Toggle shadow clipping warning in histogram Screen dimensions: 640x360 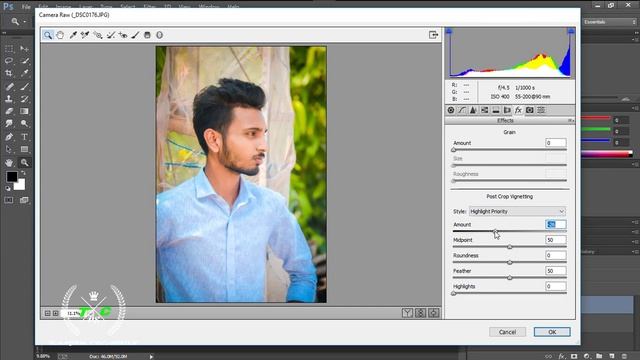(x=449, y=31)
